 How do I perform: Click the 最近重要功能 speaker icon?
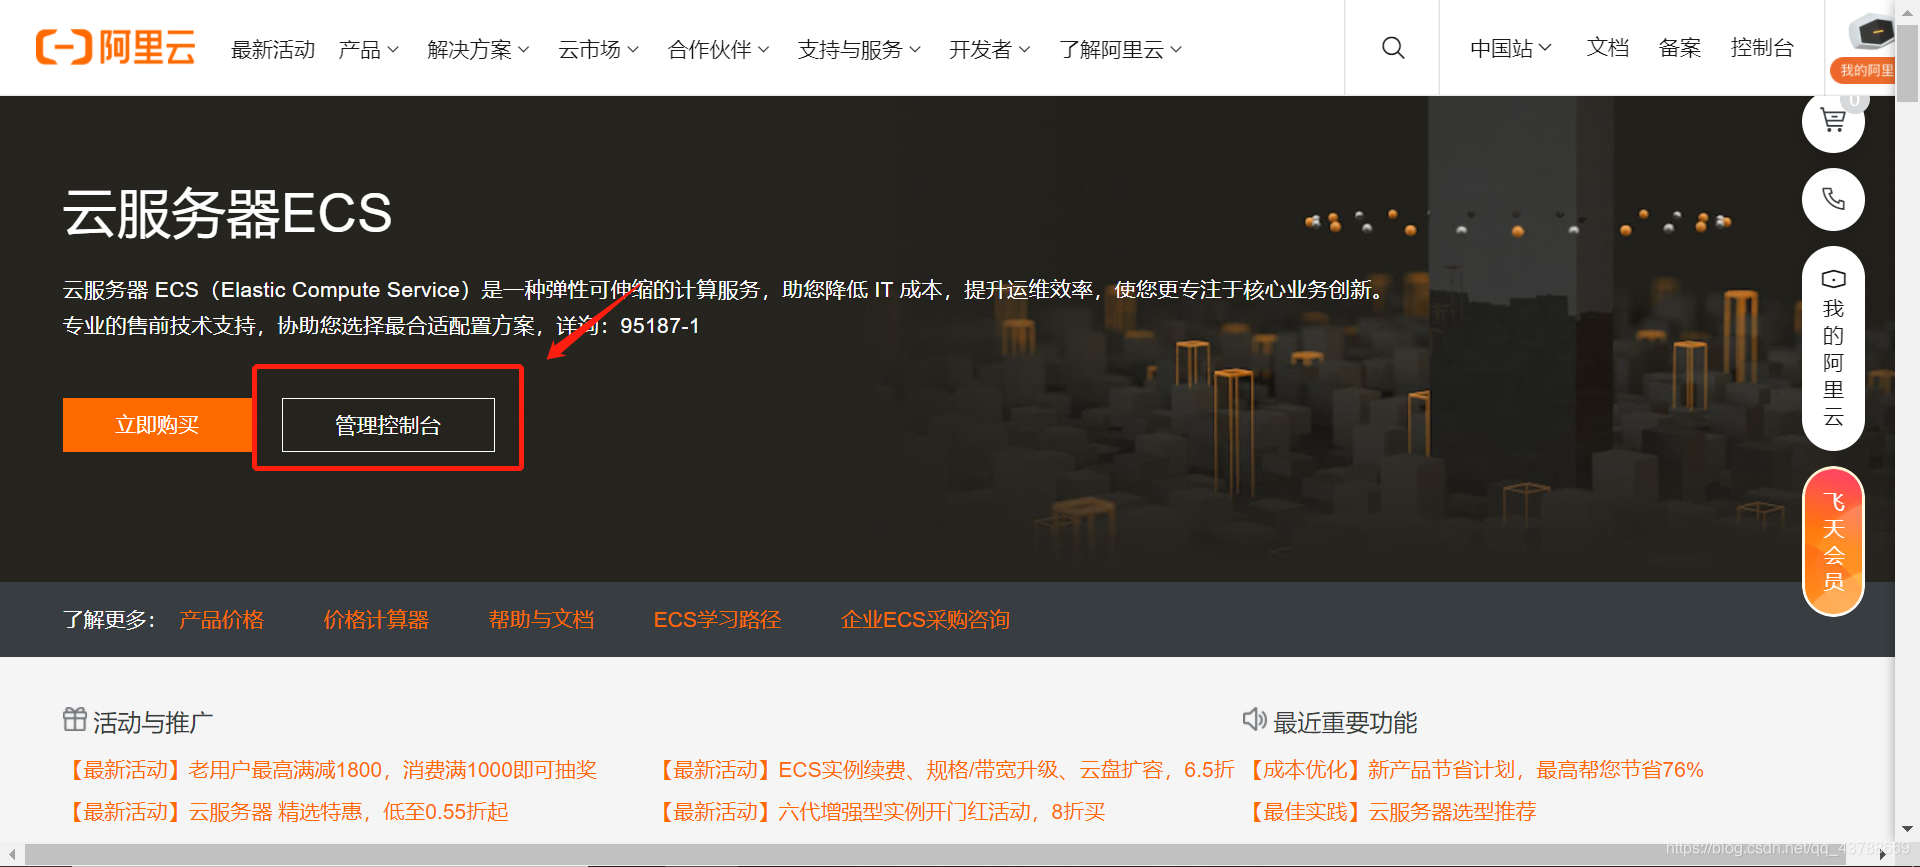tap(1254, 719)
